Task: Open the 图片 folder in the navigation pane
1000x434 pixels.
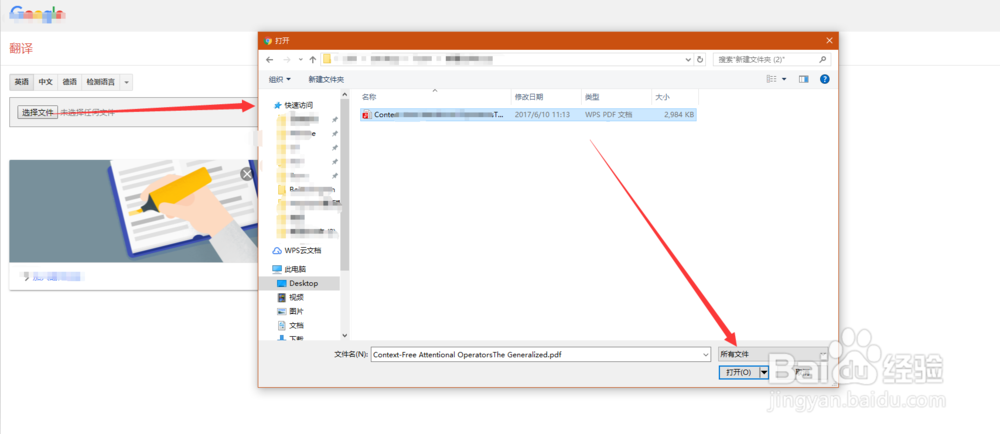Action: point(297,312)
